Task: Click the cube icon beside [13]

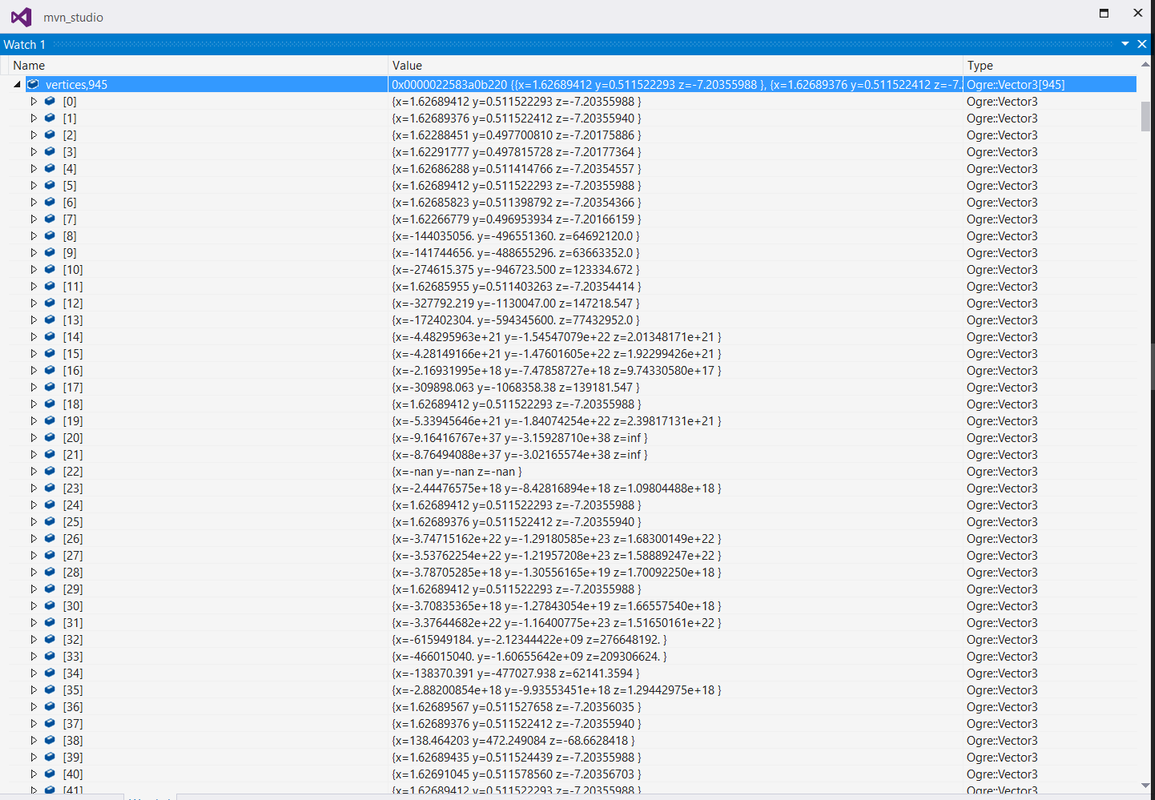Action: click(x=50, y=320)
